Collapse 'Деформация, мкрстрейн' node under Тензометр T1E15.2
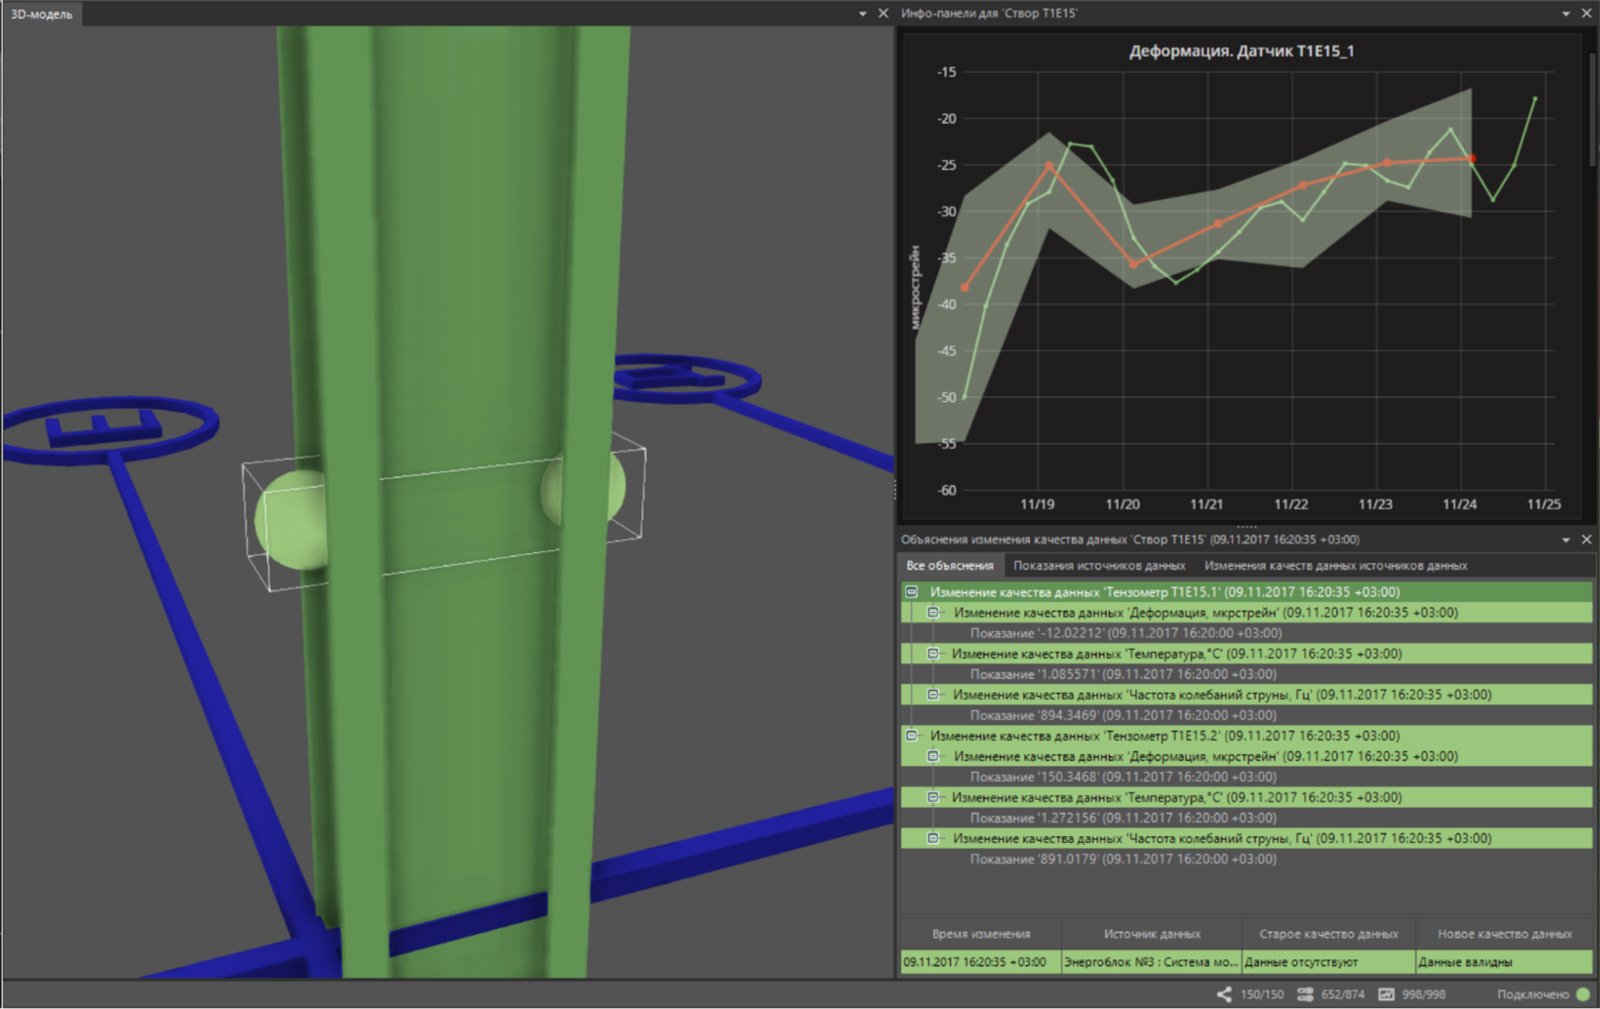 point(933,757)
